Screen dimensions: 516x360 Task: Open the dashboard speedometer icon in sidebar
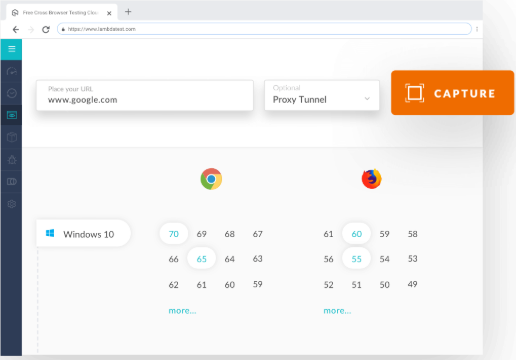pos(12,71)
